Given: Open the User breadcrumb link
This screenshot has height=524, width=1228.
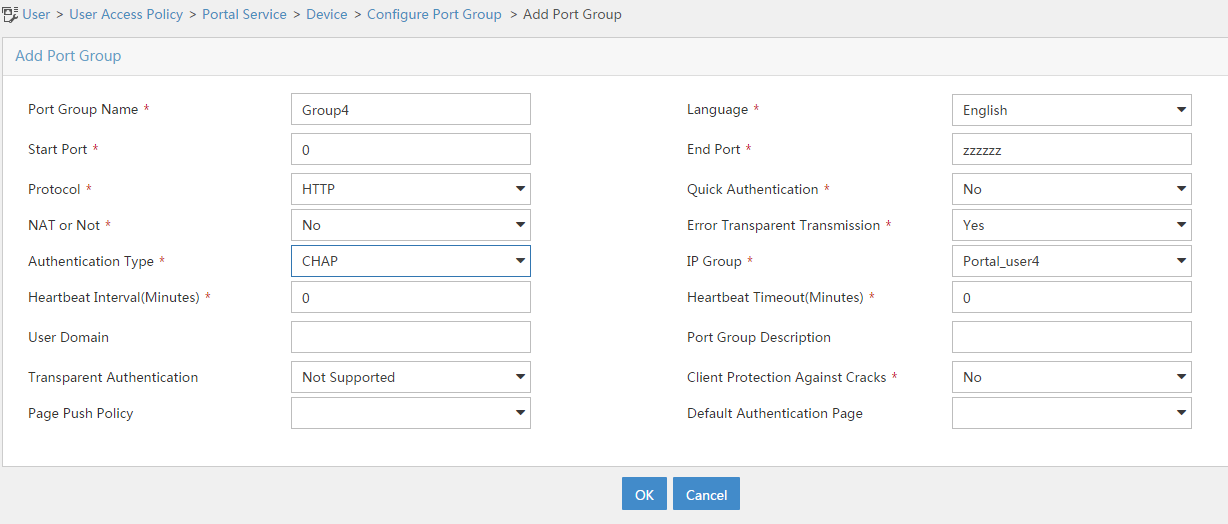Looking at the screenshot, I should click(36, 15).
